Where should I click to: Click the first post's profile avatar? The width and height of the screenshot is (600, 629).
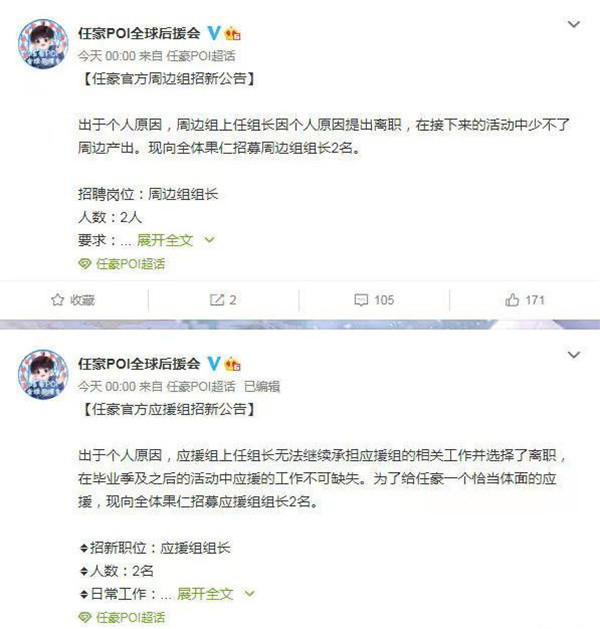43,44
